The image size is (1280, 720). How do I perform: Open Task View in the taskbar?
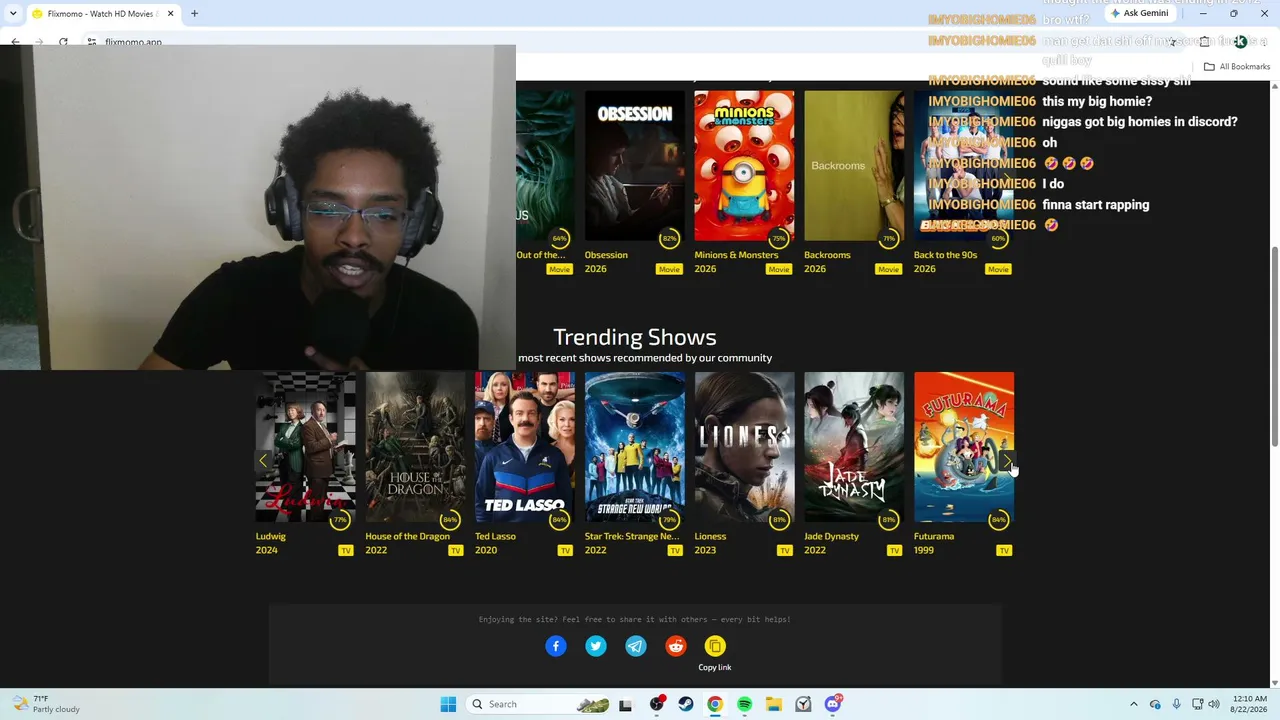626,704
